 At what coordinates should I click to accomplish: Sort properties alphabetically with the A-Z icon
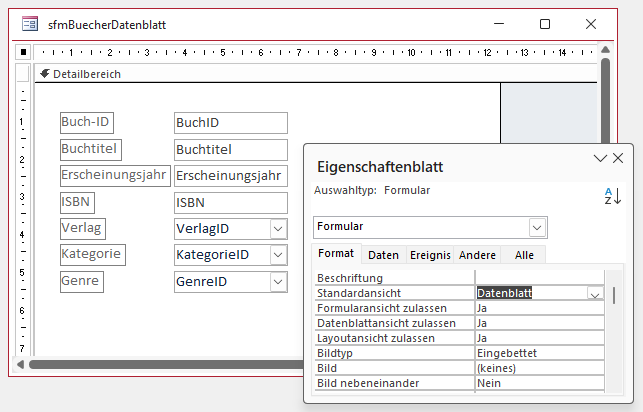tap(613, 196)
